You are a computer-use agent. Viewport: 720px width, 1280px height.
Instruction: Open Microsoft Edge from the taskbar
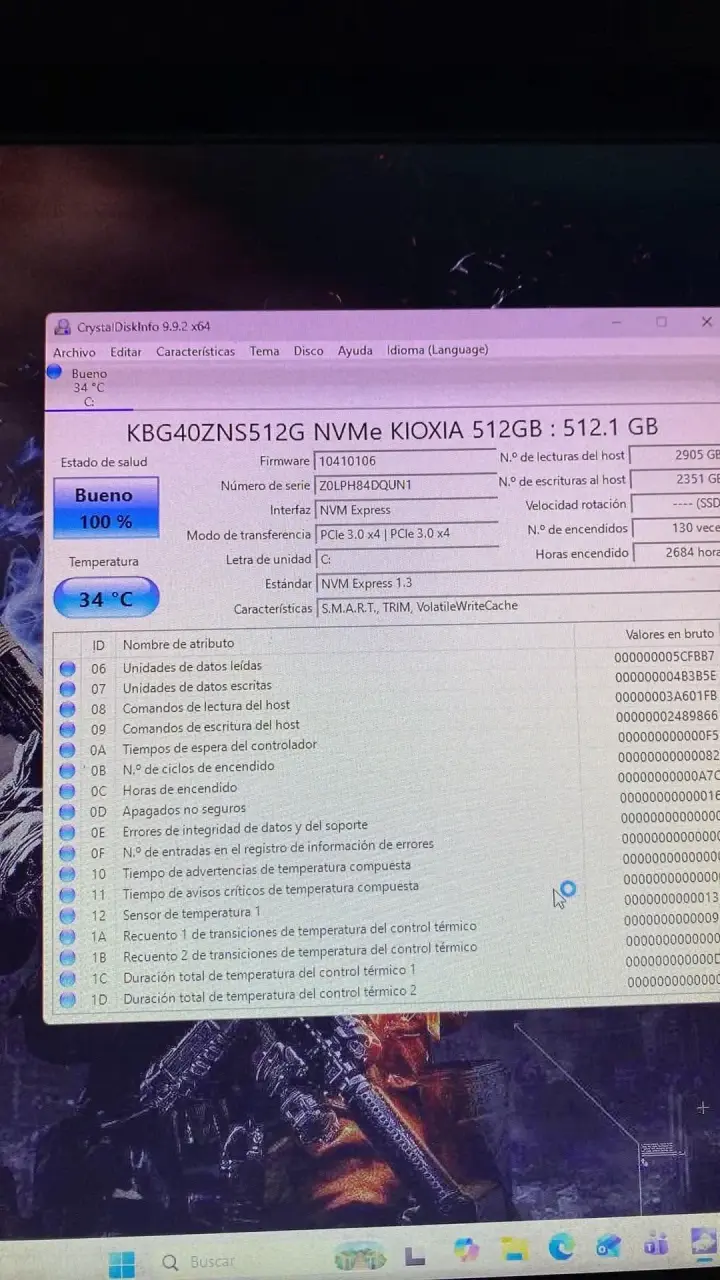[x=562, y=1246]
